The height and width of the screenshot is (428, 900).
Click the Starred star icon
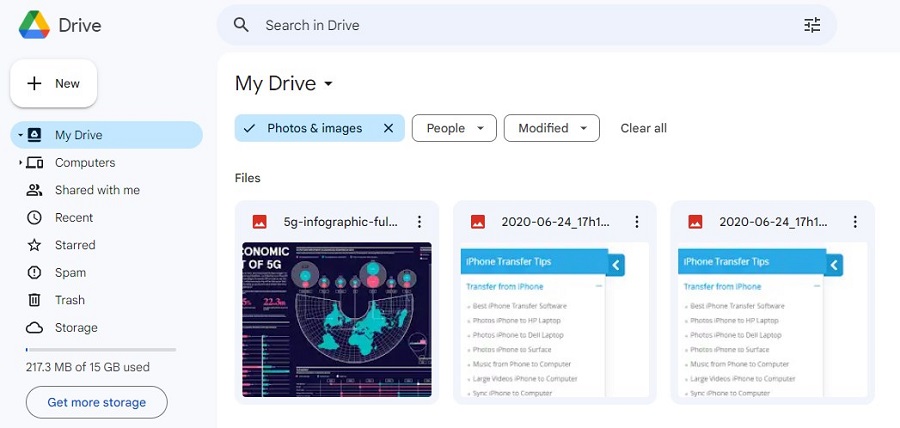tap(34, 245)
